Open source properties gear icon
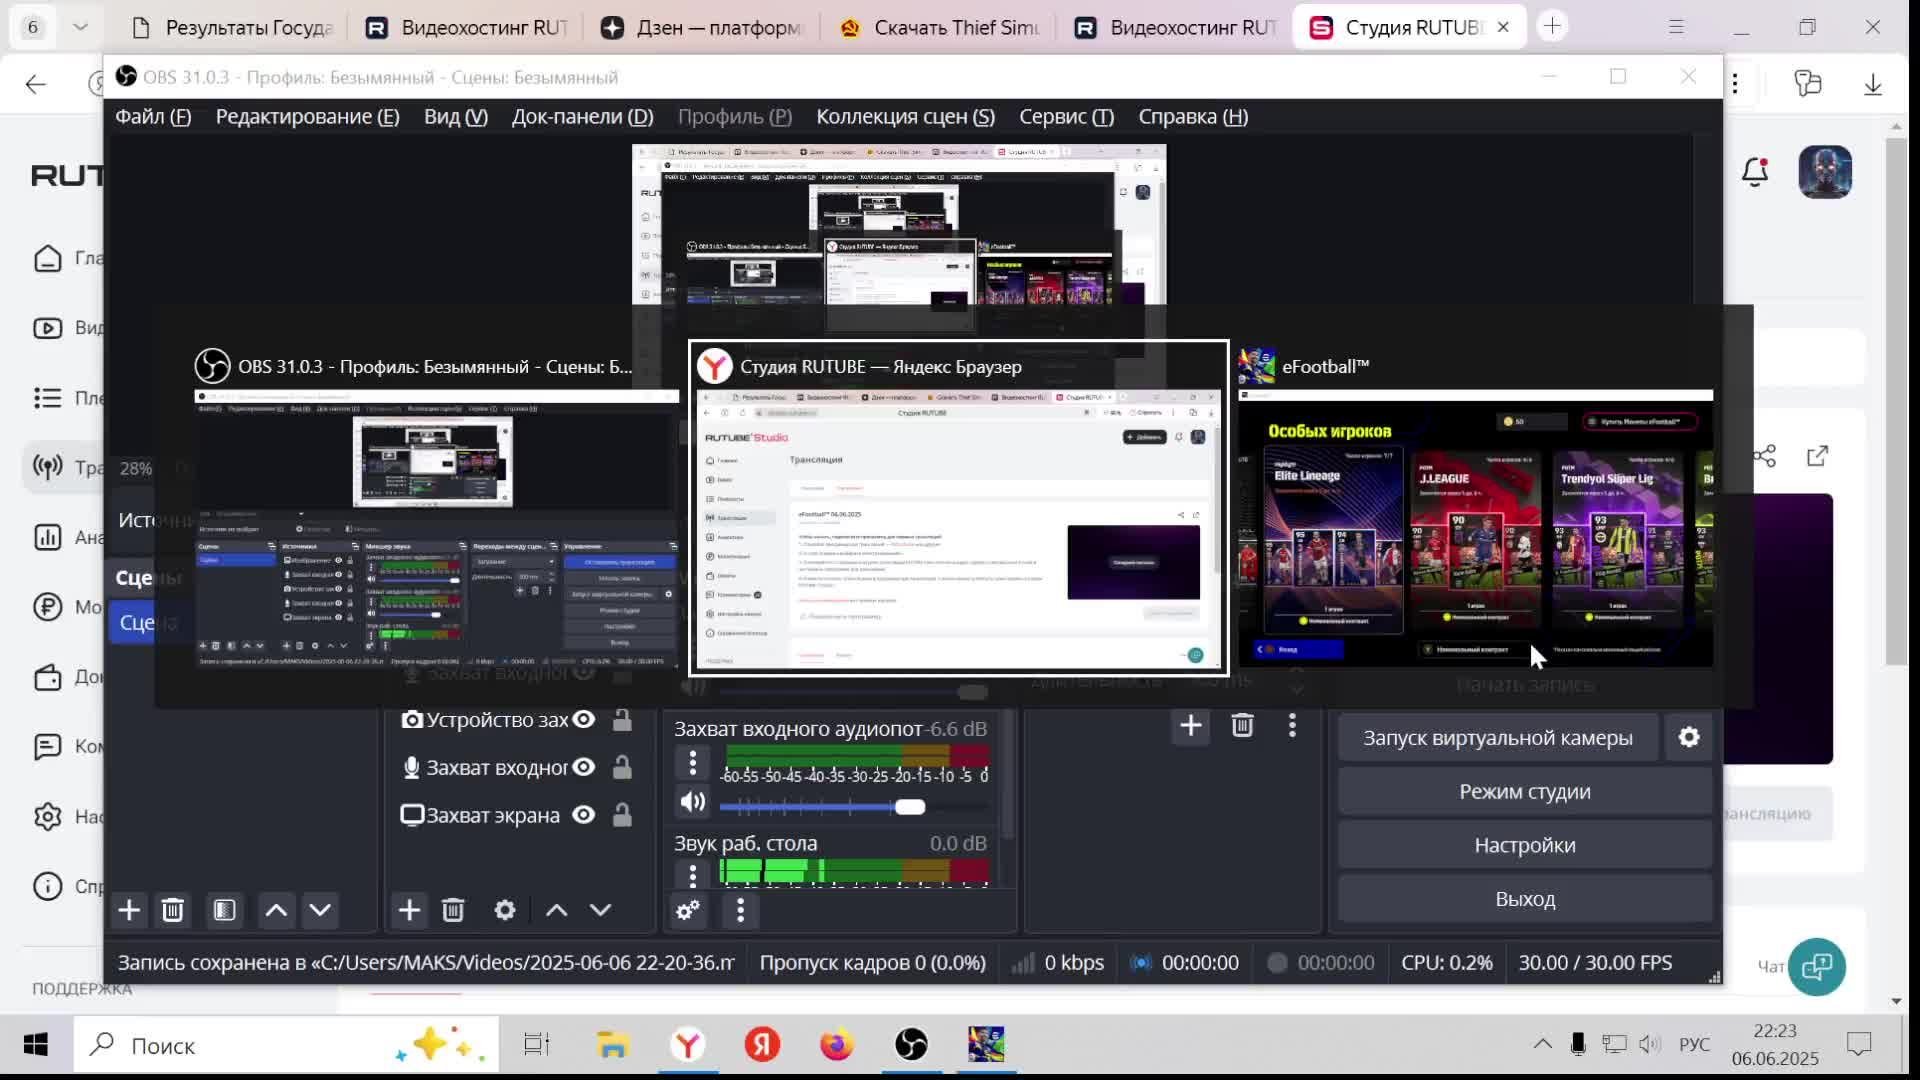 (505, 910)
